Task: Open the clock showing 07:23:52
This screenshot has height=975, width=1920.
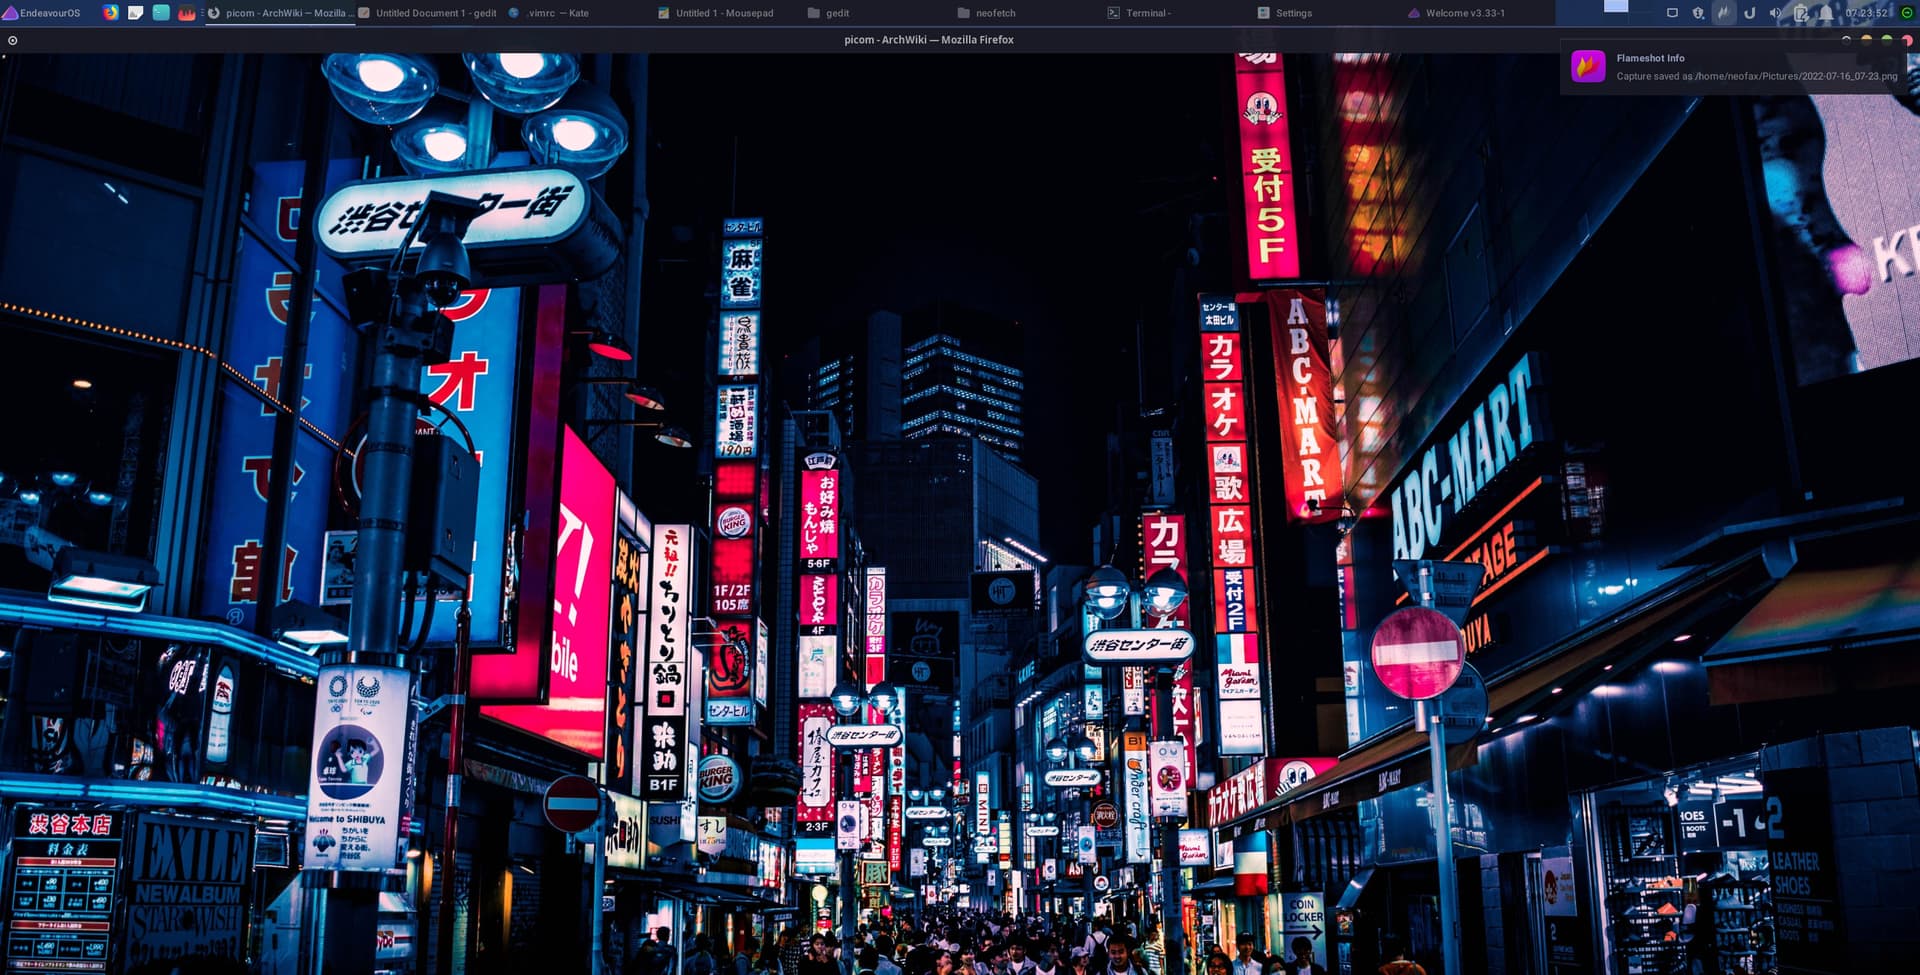Action: [x=1866, y=13]
